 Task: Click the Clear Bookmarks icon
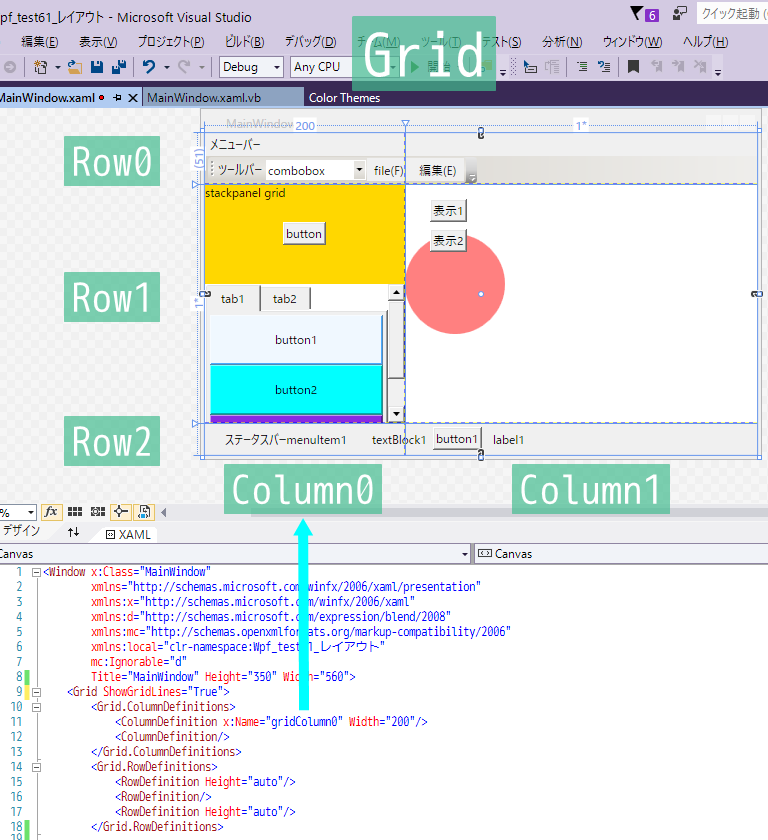tap(700, 67)
